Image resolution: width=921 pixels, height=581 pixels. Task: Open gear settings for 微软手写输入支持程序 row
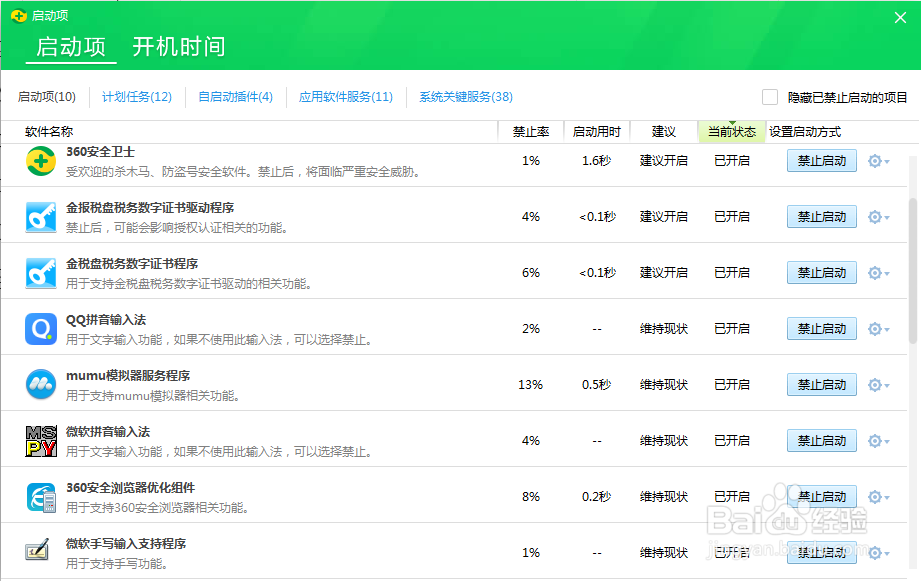(x=879, y=553)
